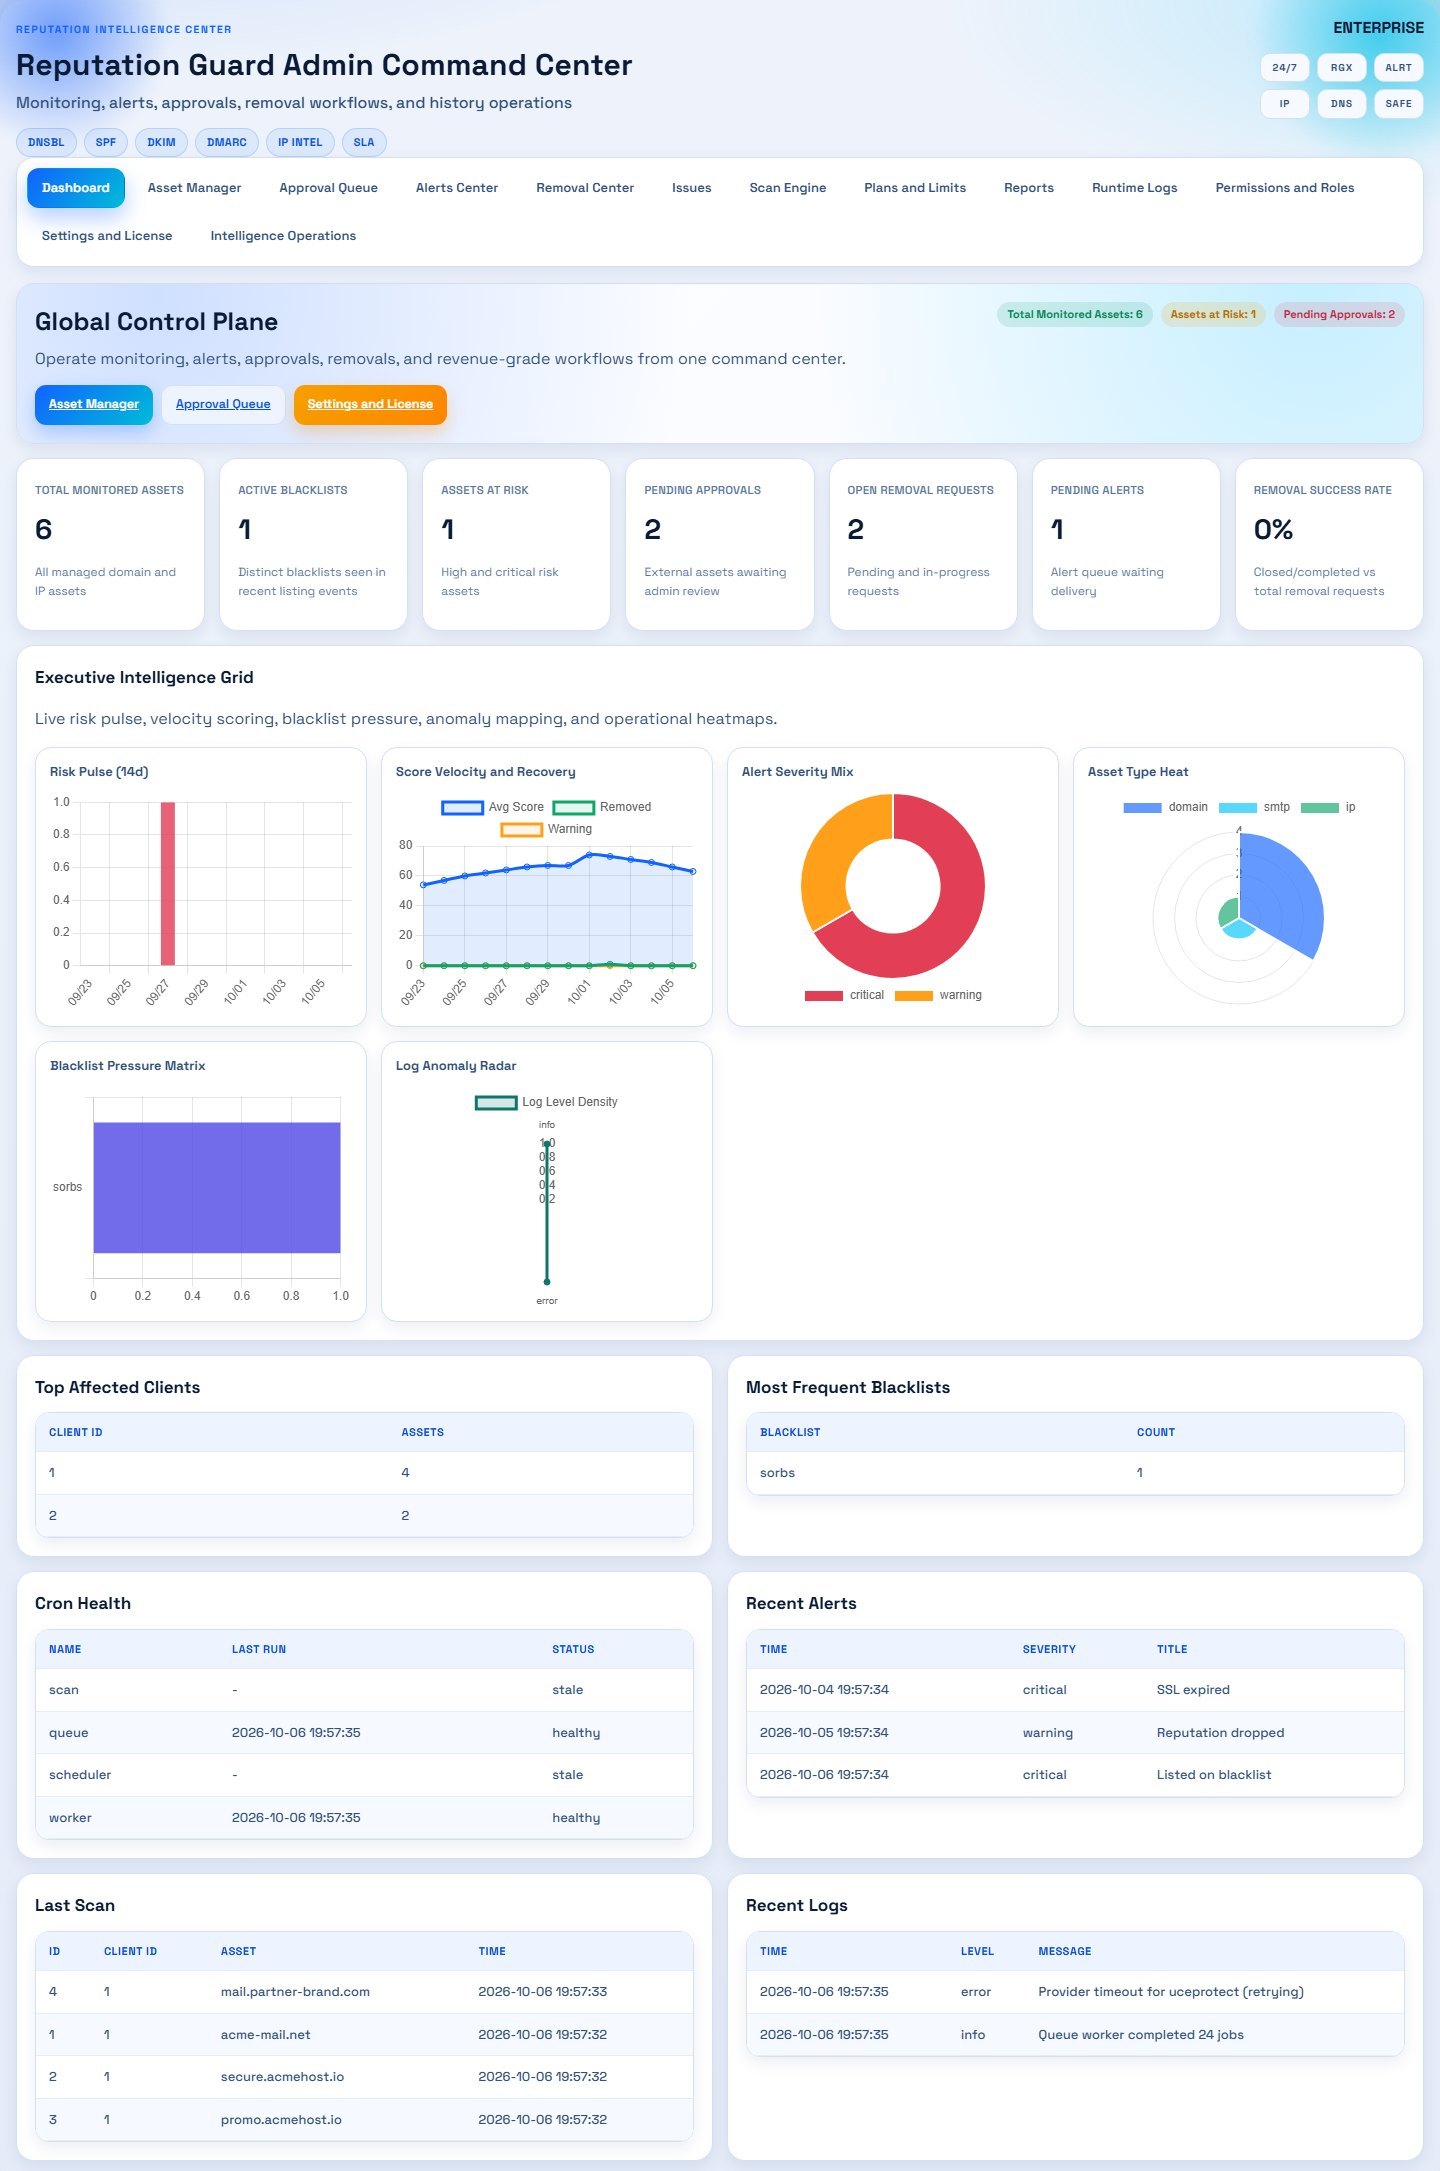Open the Reports tab
This screenshot has height=2171, width=1440.
click(x=1029, y=188)
